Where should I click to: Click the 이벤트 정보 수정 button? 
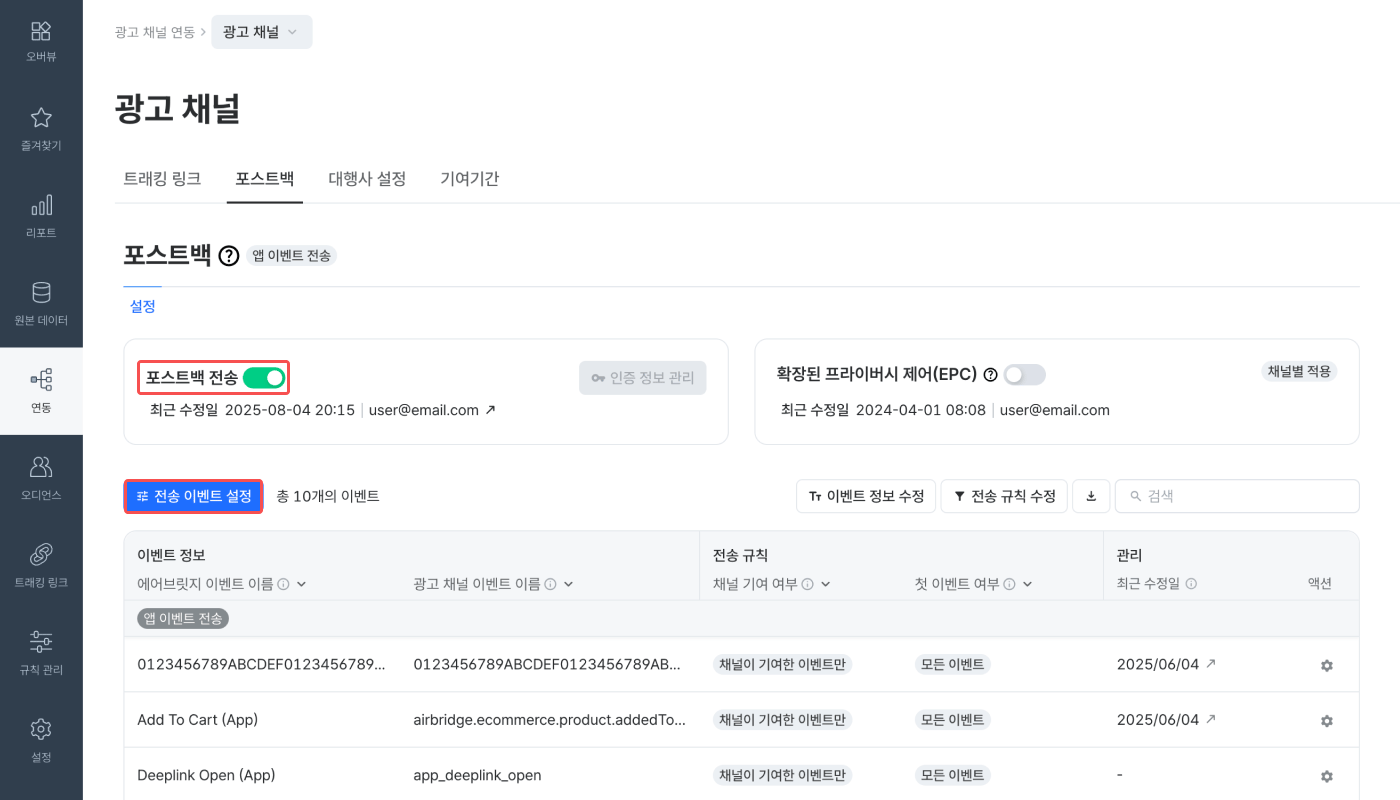coord(866,496)
